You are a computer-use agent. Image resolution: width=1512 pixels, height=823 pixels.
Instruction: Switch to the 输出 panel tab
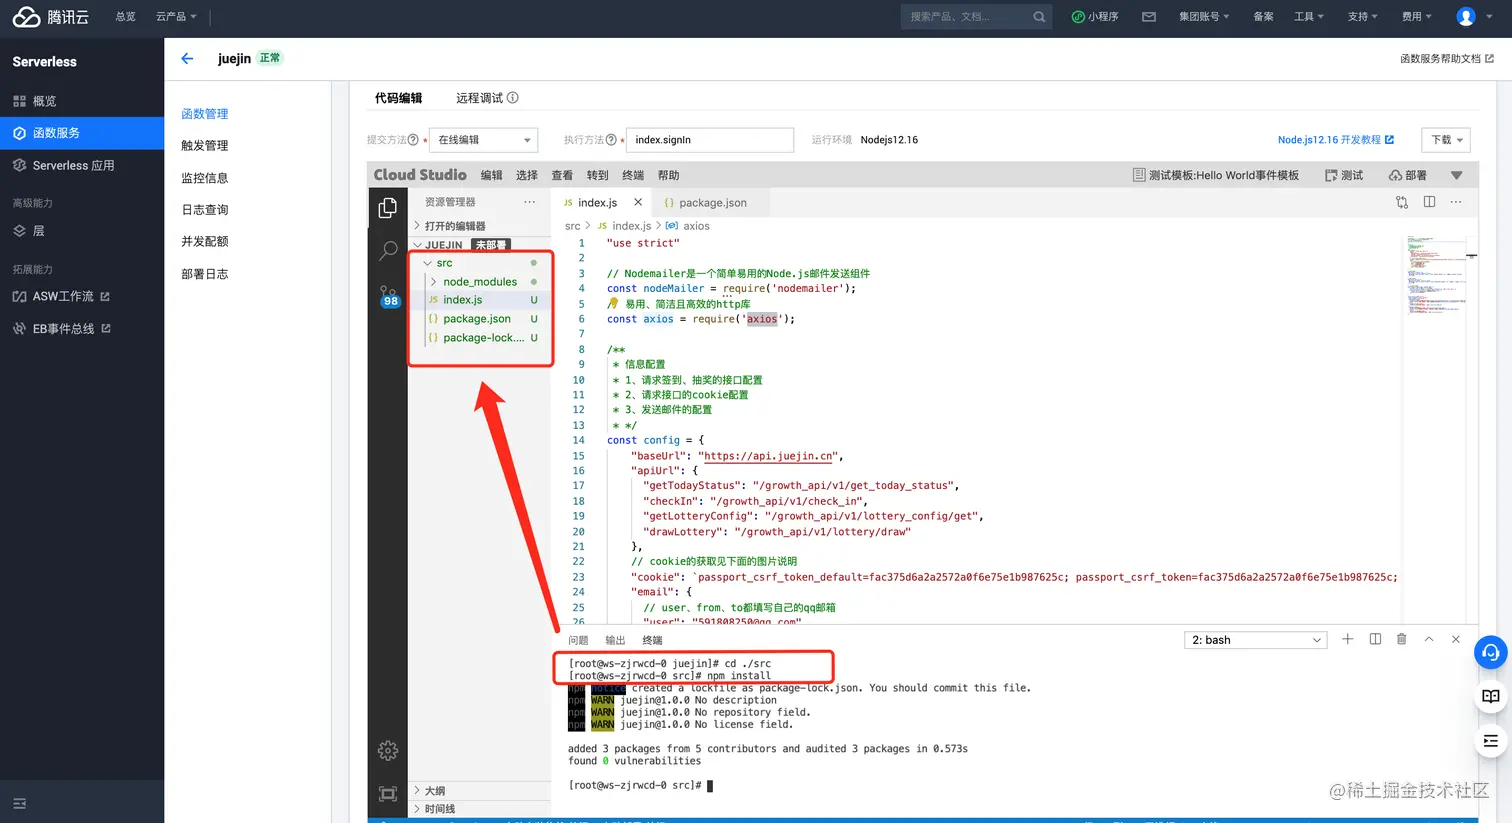click(615, 640)
